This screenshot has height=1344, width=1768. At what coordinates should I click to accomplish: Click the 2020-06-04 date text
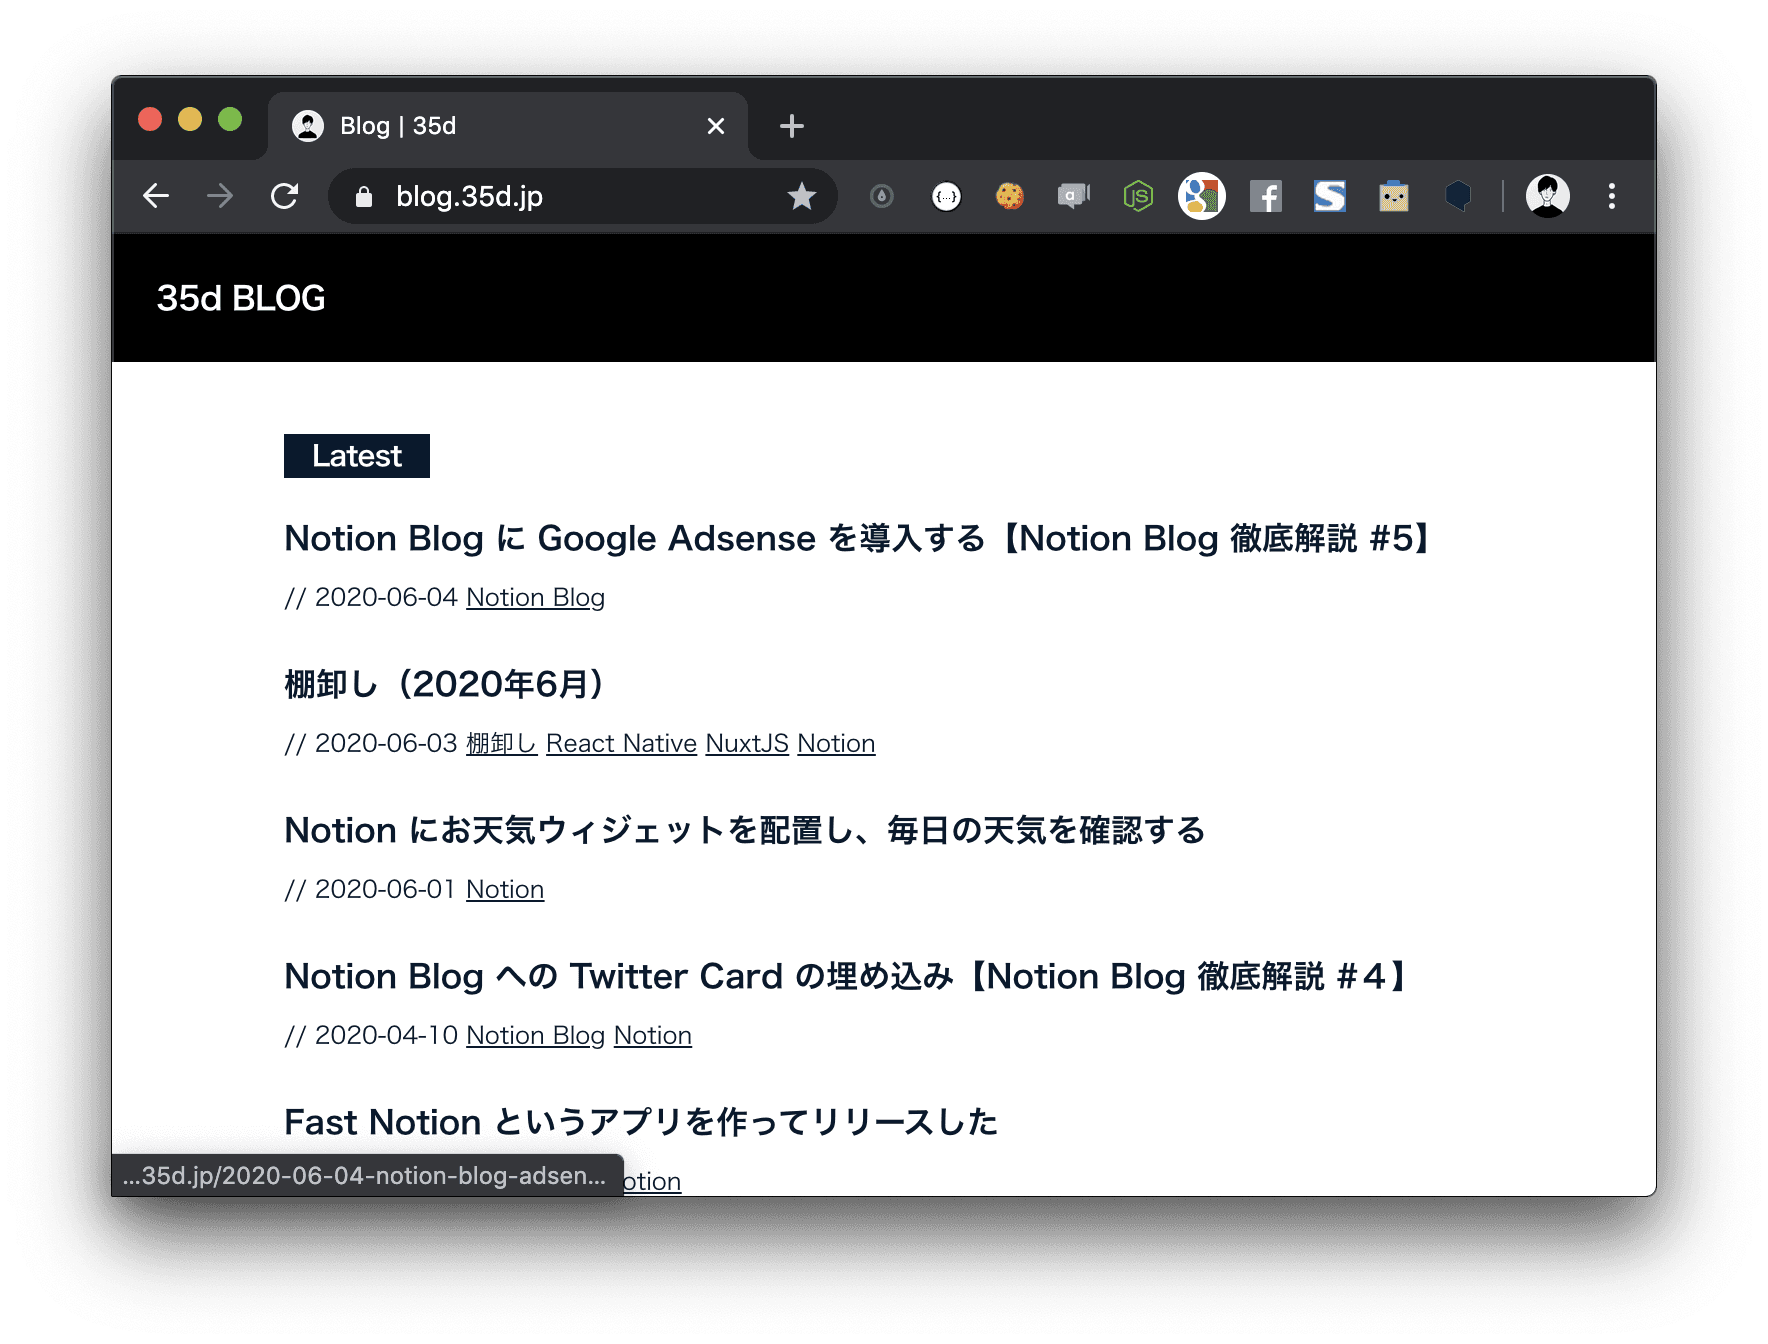tap(386, 597)
